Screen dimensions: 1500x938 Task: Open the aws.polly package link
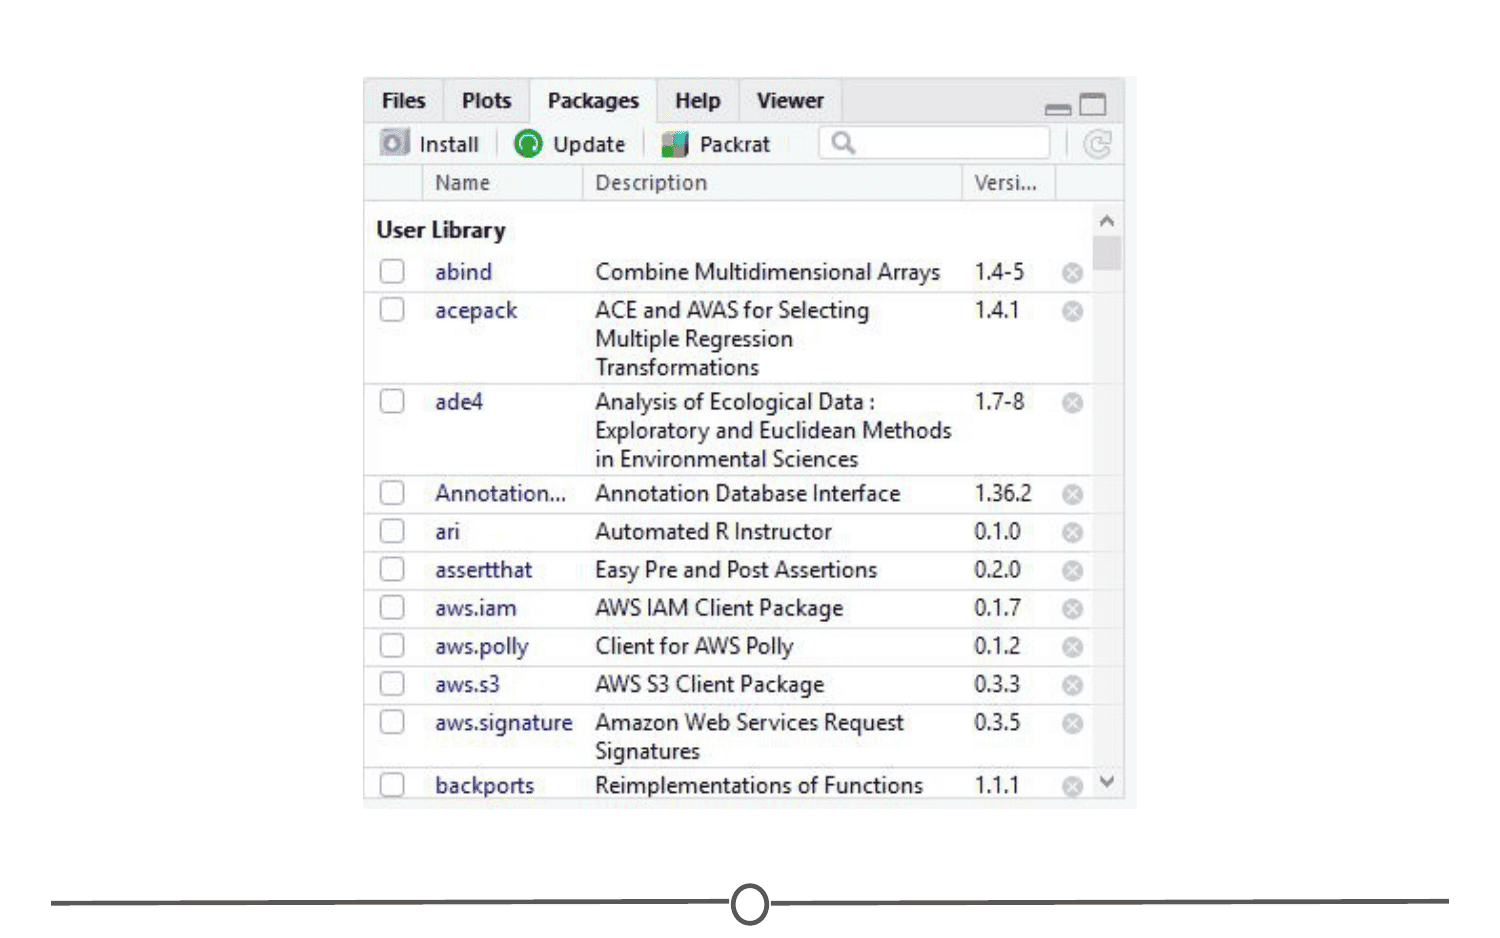[x=481, y=647]
